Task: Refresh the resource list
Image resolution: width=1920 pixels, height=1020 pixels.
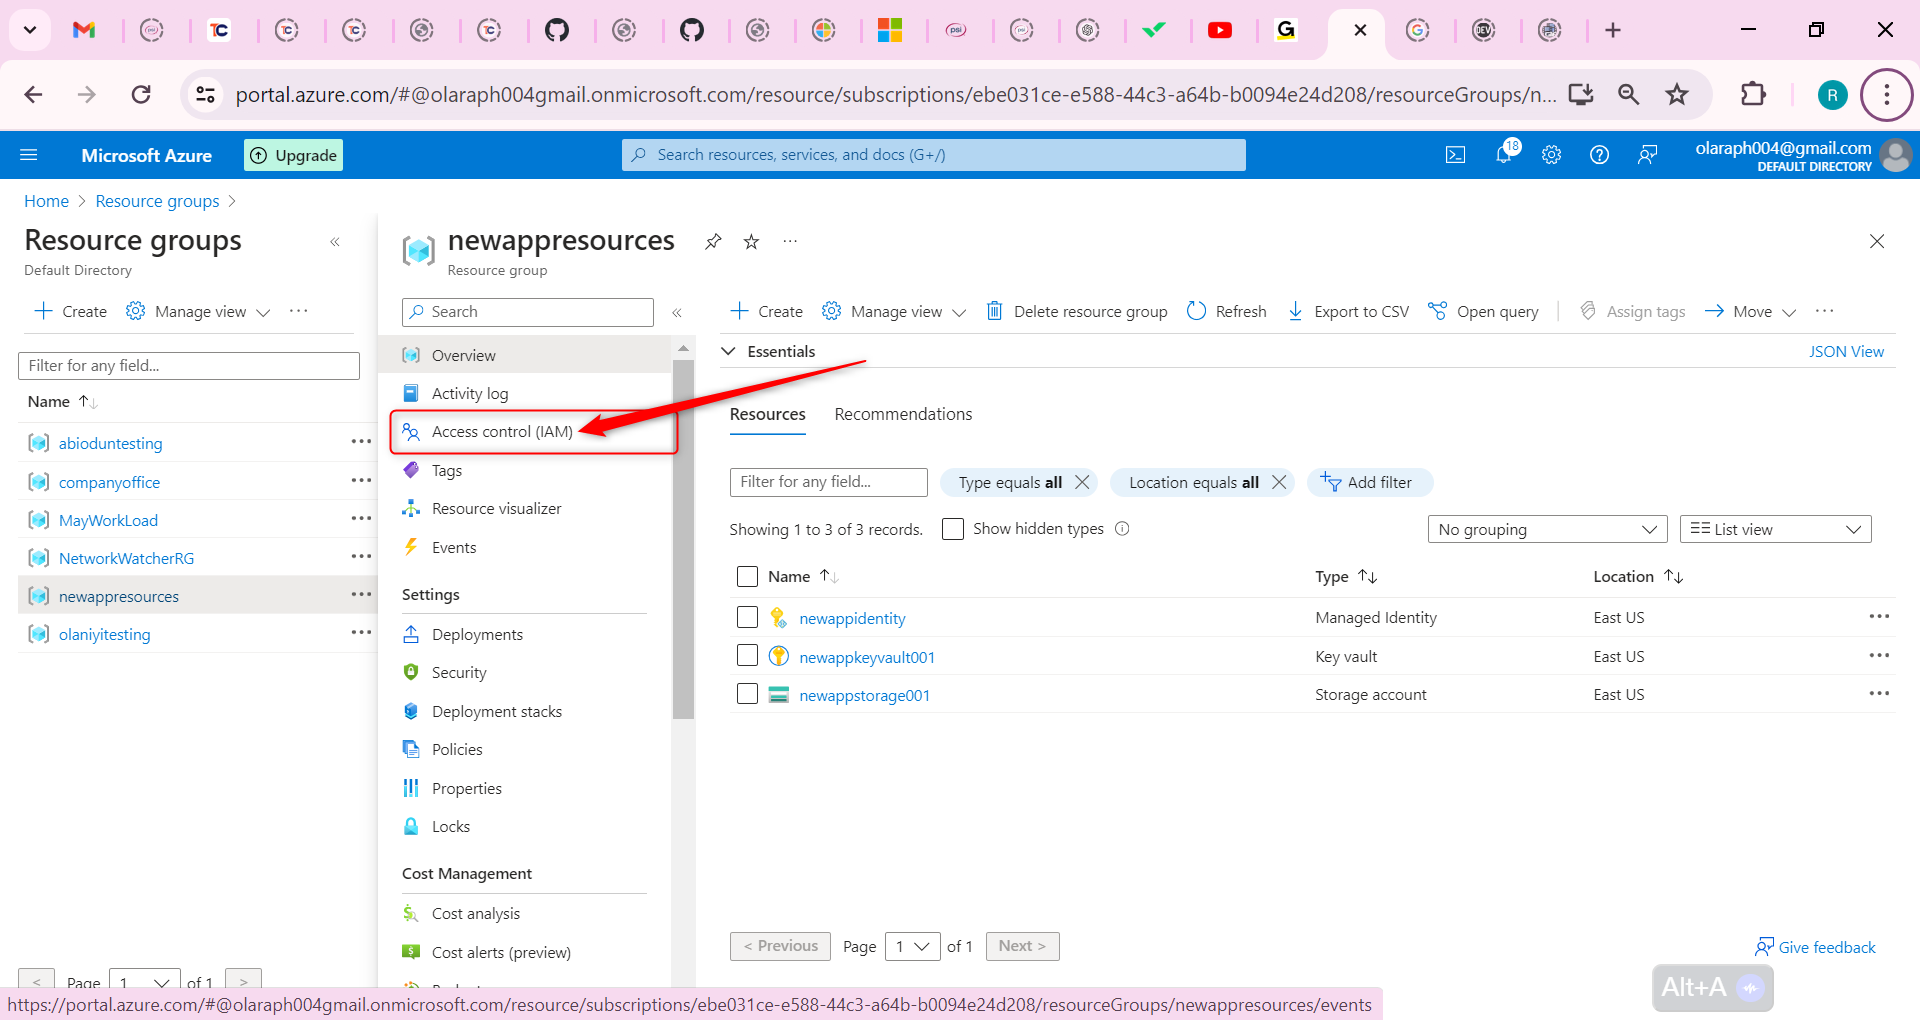Action: coord(1226,312)
